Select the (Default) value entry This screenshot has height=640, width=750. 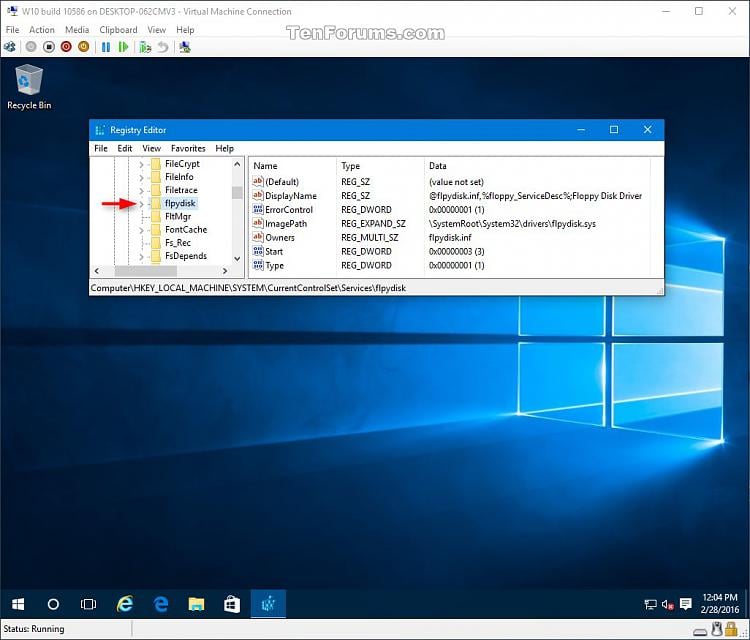point(282,182)
